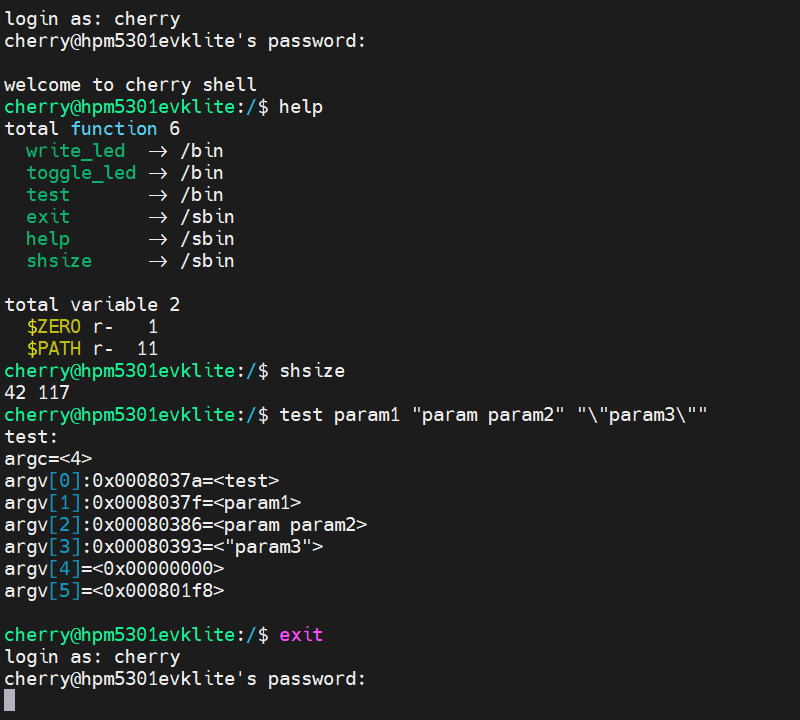
Task: Click the total function 6 heading
Action: coord(92,129)
